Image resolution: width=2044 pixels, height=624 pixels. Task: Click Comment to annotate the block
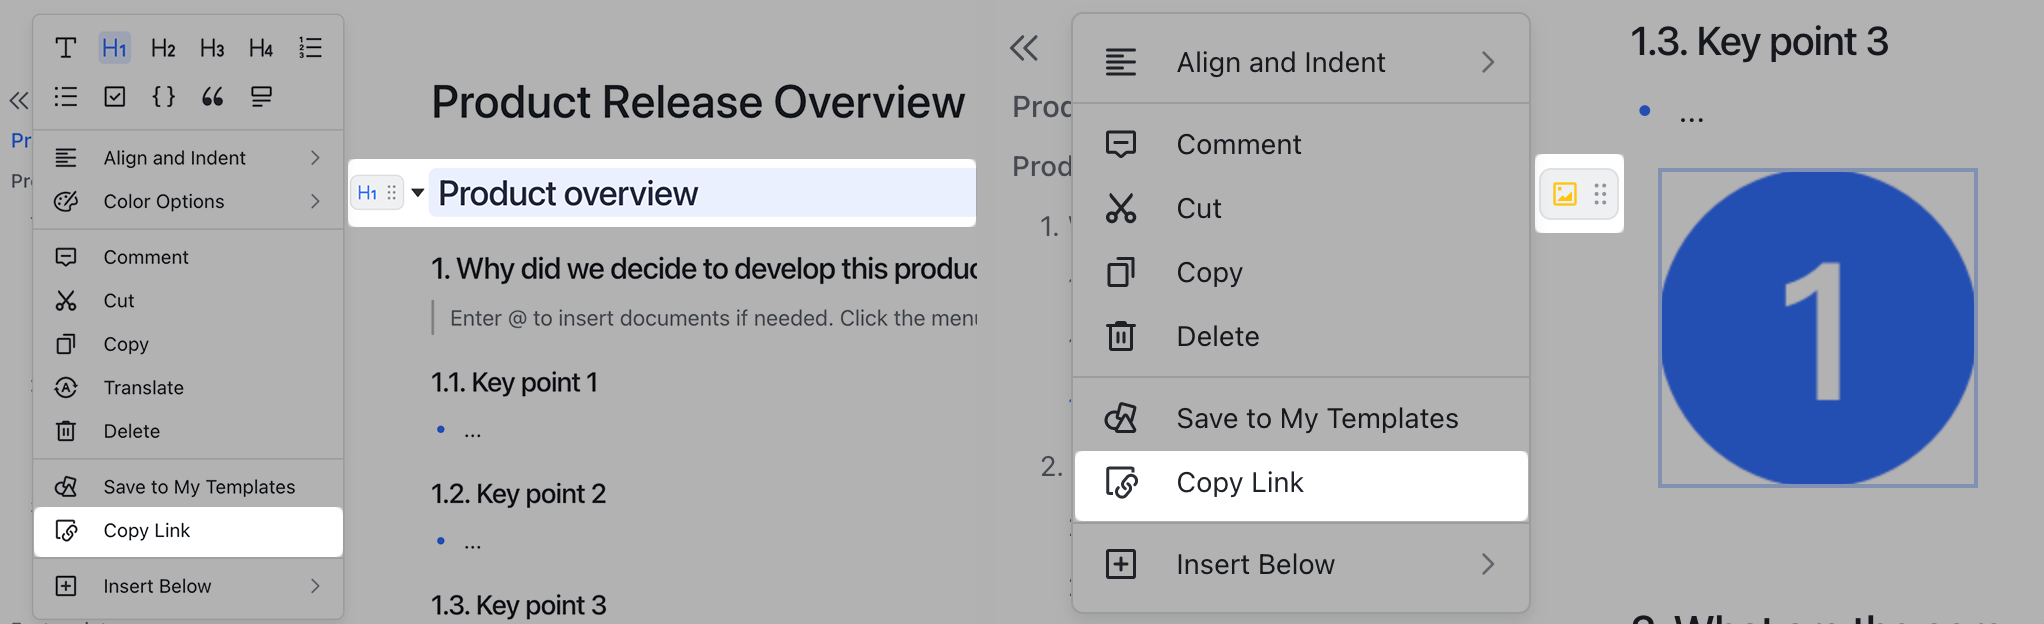[x=1239, y=143]
